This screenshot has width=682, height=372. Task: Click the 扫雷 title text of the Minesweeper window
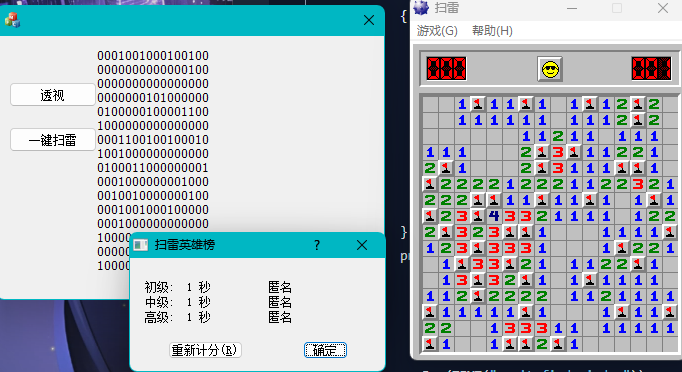tap(447, 8)
